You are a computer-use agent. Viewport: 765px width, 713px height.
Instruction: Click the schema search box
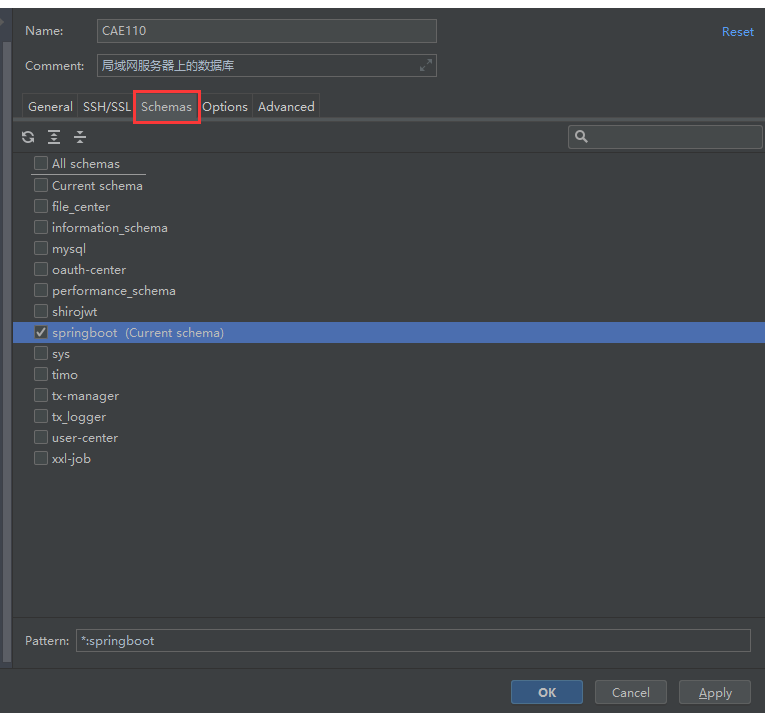(665, 137)
